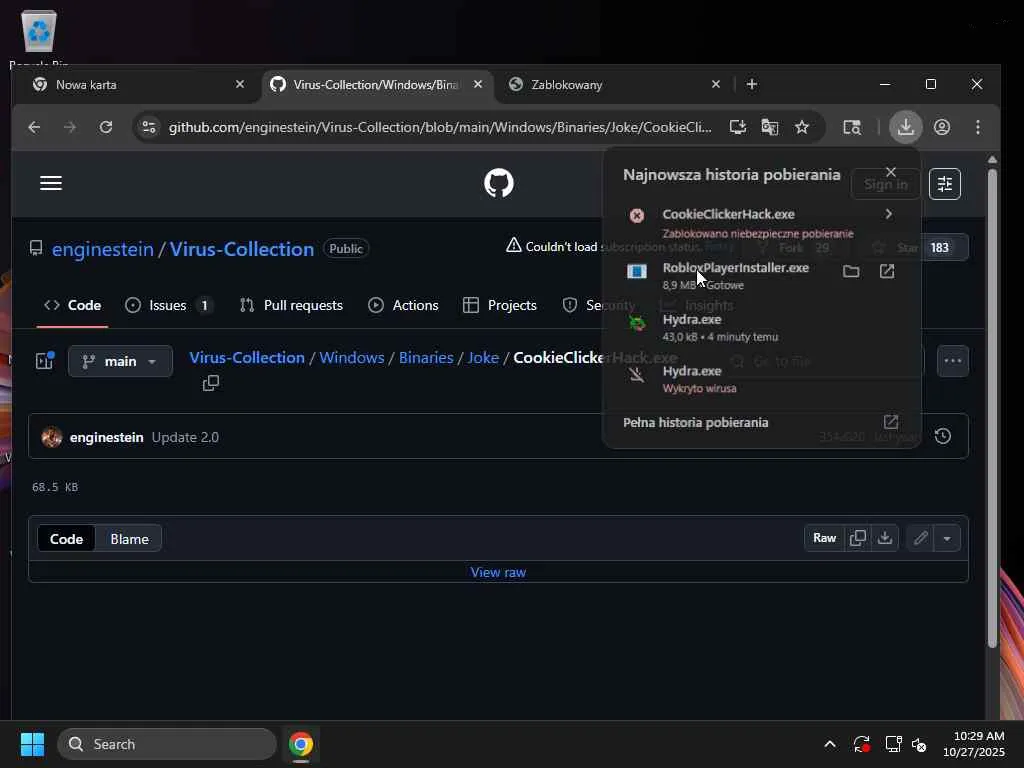Open GitHub header settings sliders button

click(944, 184)
